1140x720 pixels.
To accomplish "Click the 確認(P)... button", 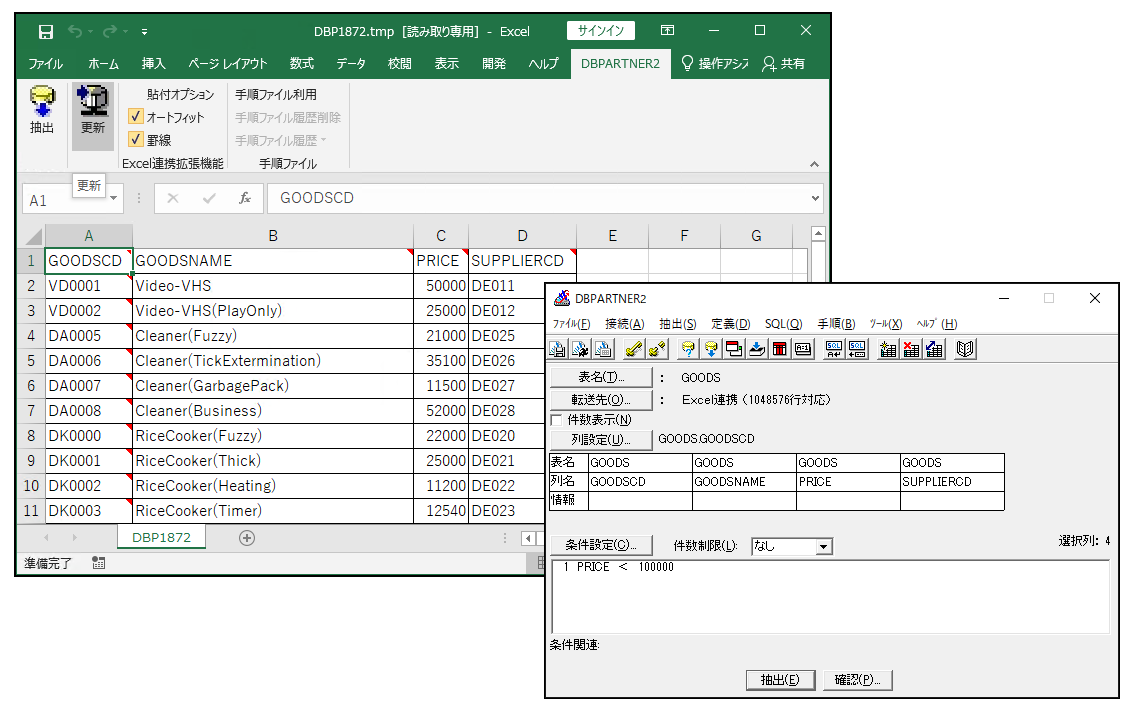I will (858, 680).
